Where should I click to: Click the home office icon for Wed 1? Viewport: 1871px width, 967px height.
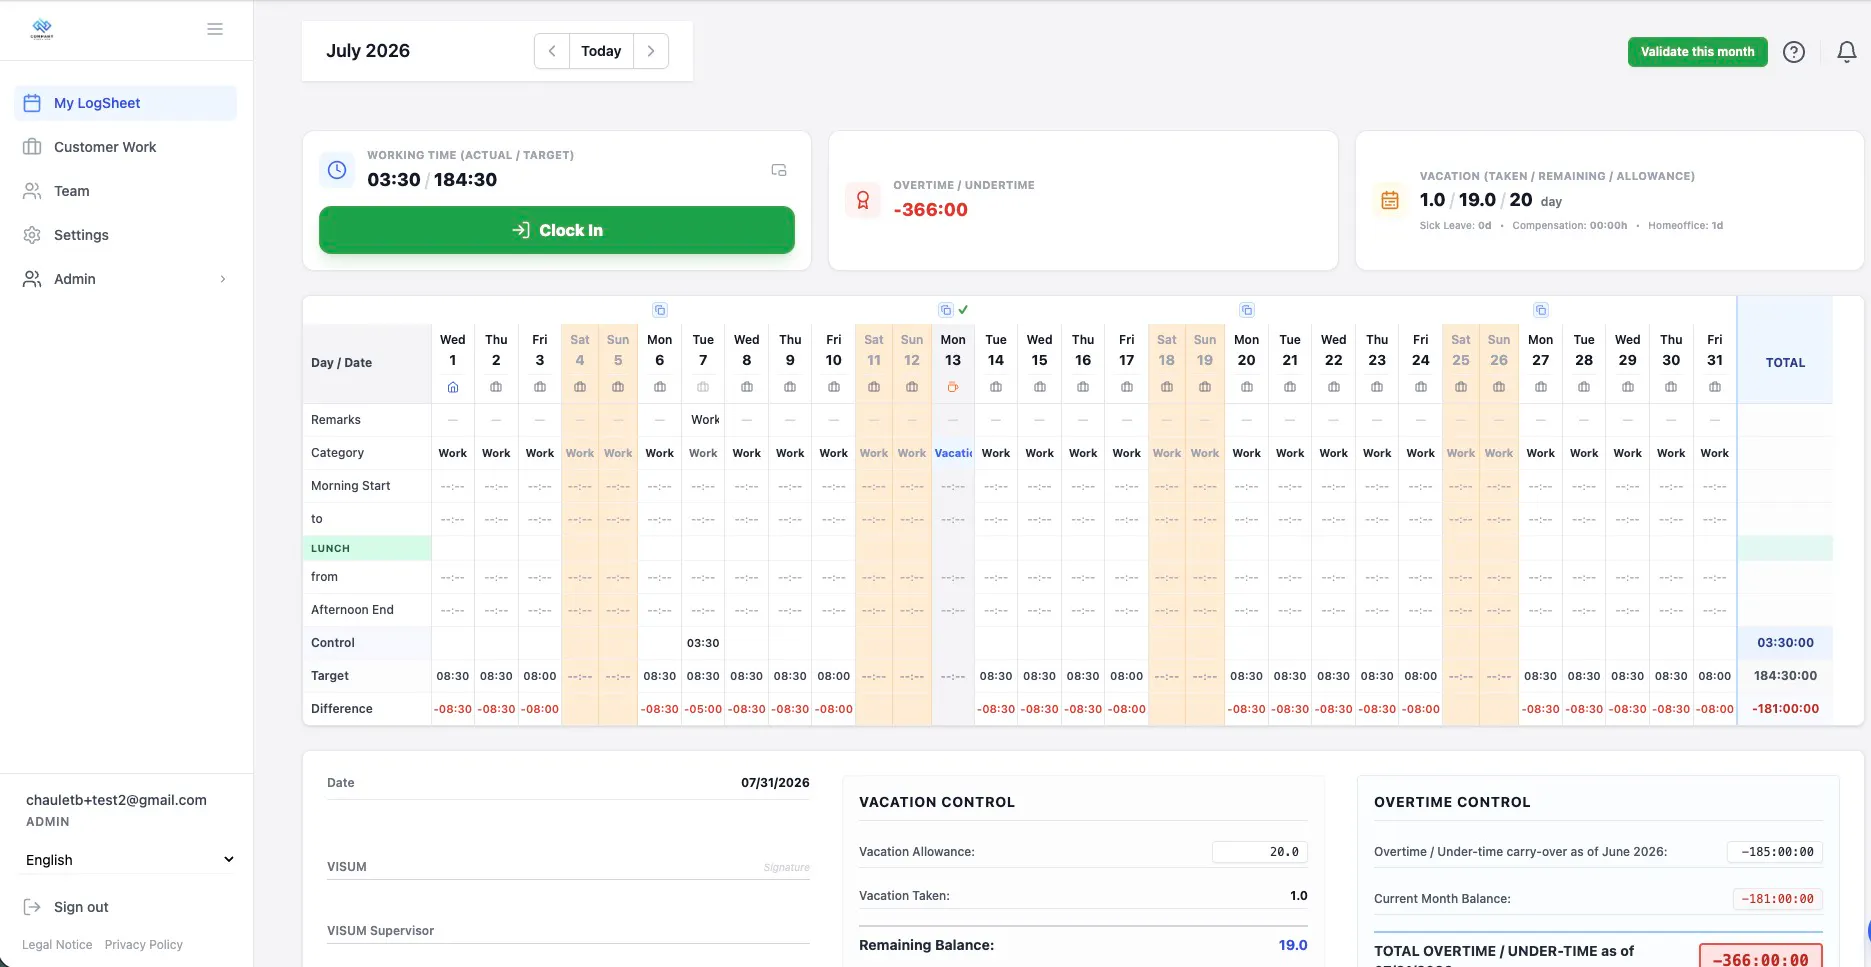pos(453,387)
